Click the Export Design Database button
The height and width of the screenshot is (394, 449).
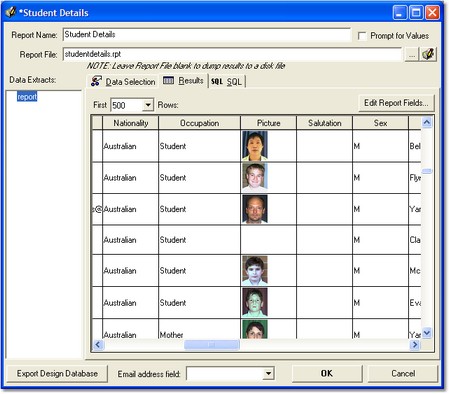[57, 373]
